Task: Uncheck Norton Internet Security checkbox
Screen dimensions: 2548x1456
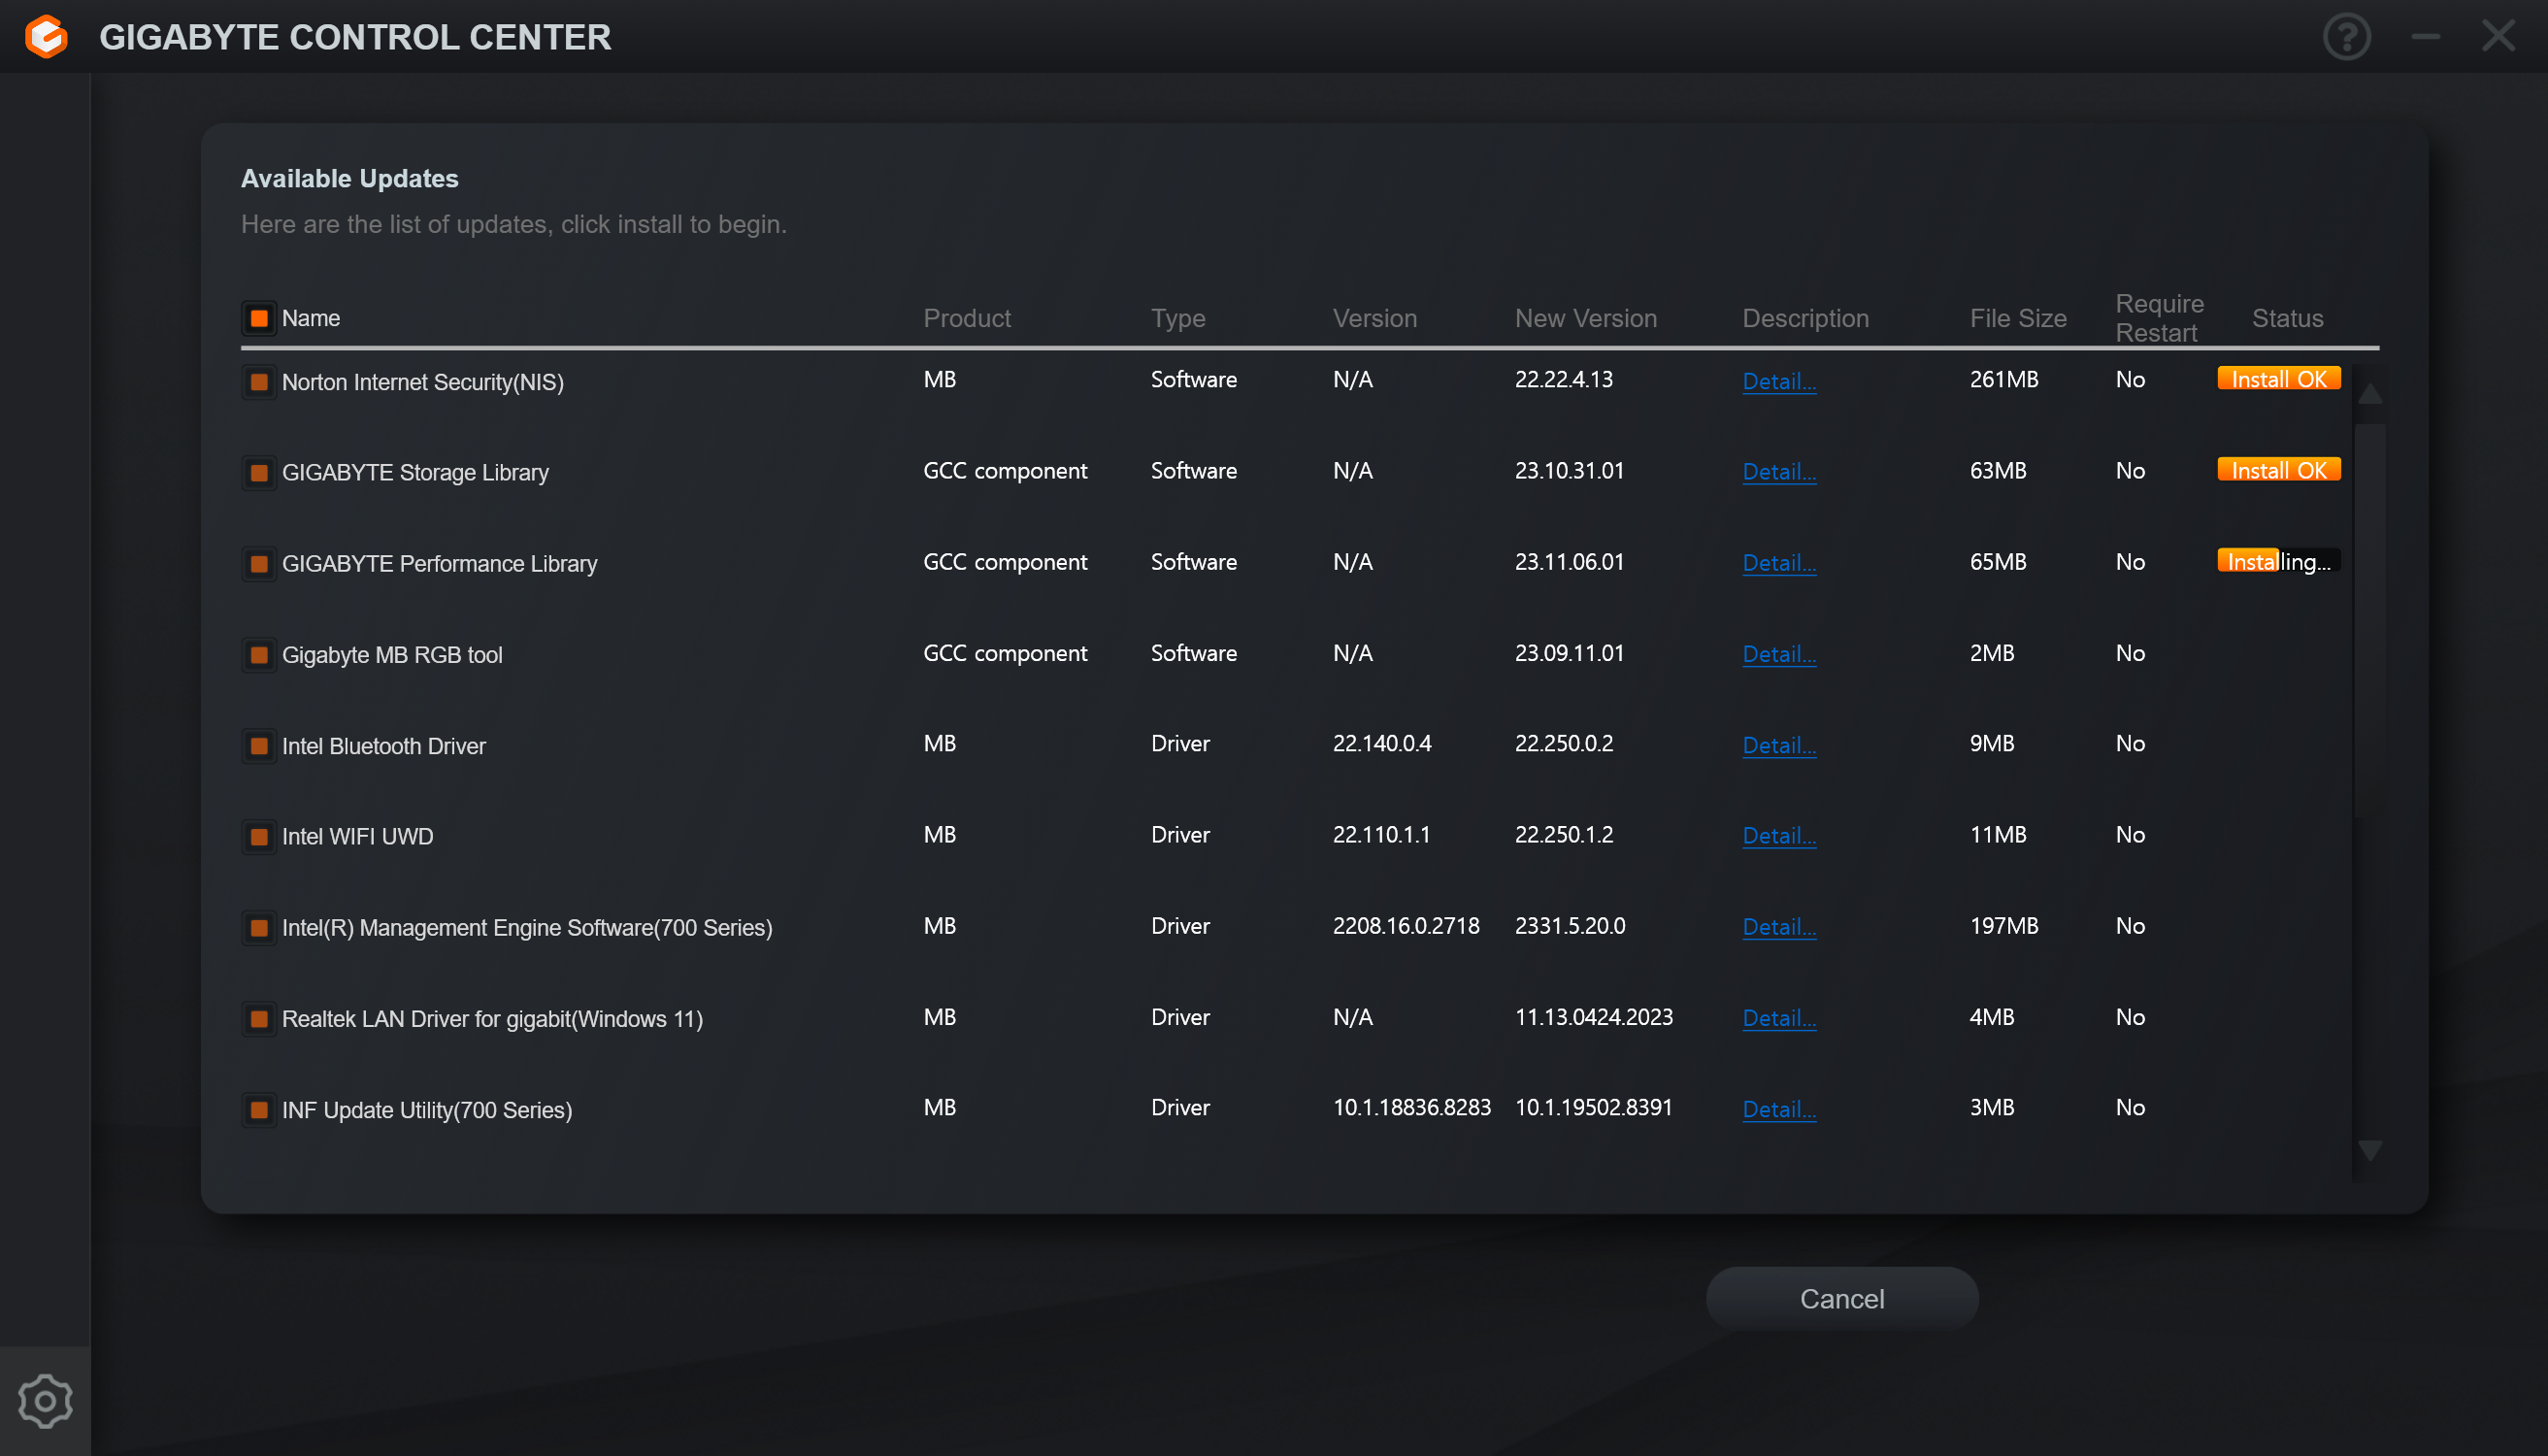Action: 259,382
